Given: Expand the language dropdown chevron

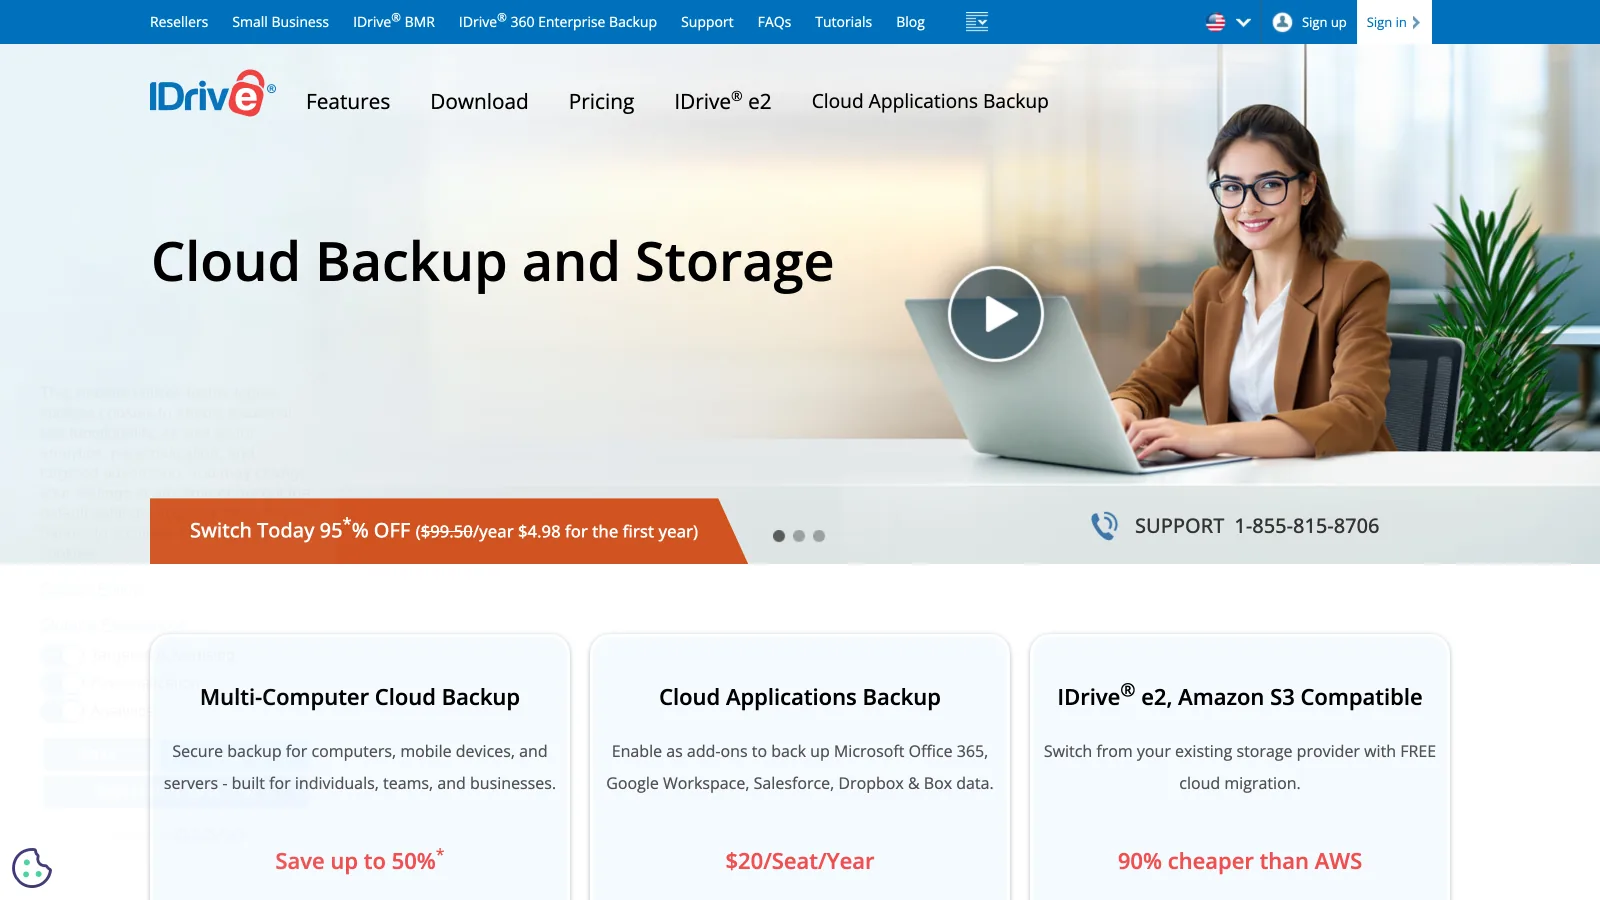Looking at the screenshot, I should click(x=1244, y=22).
